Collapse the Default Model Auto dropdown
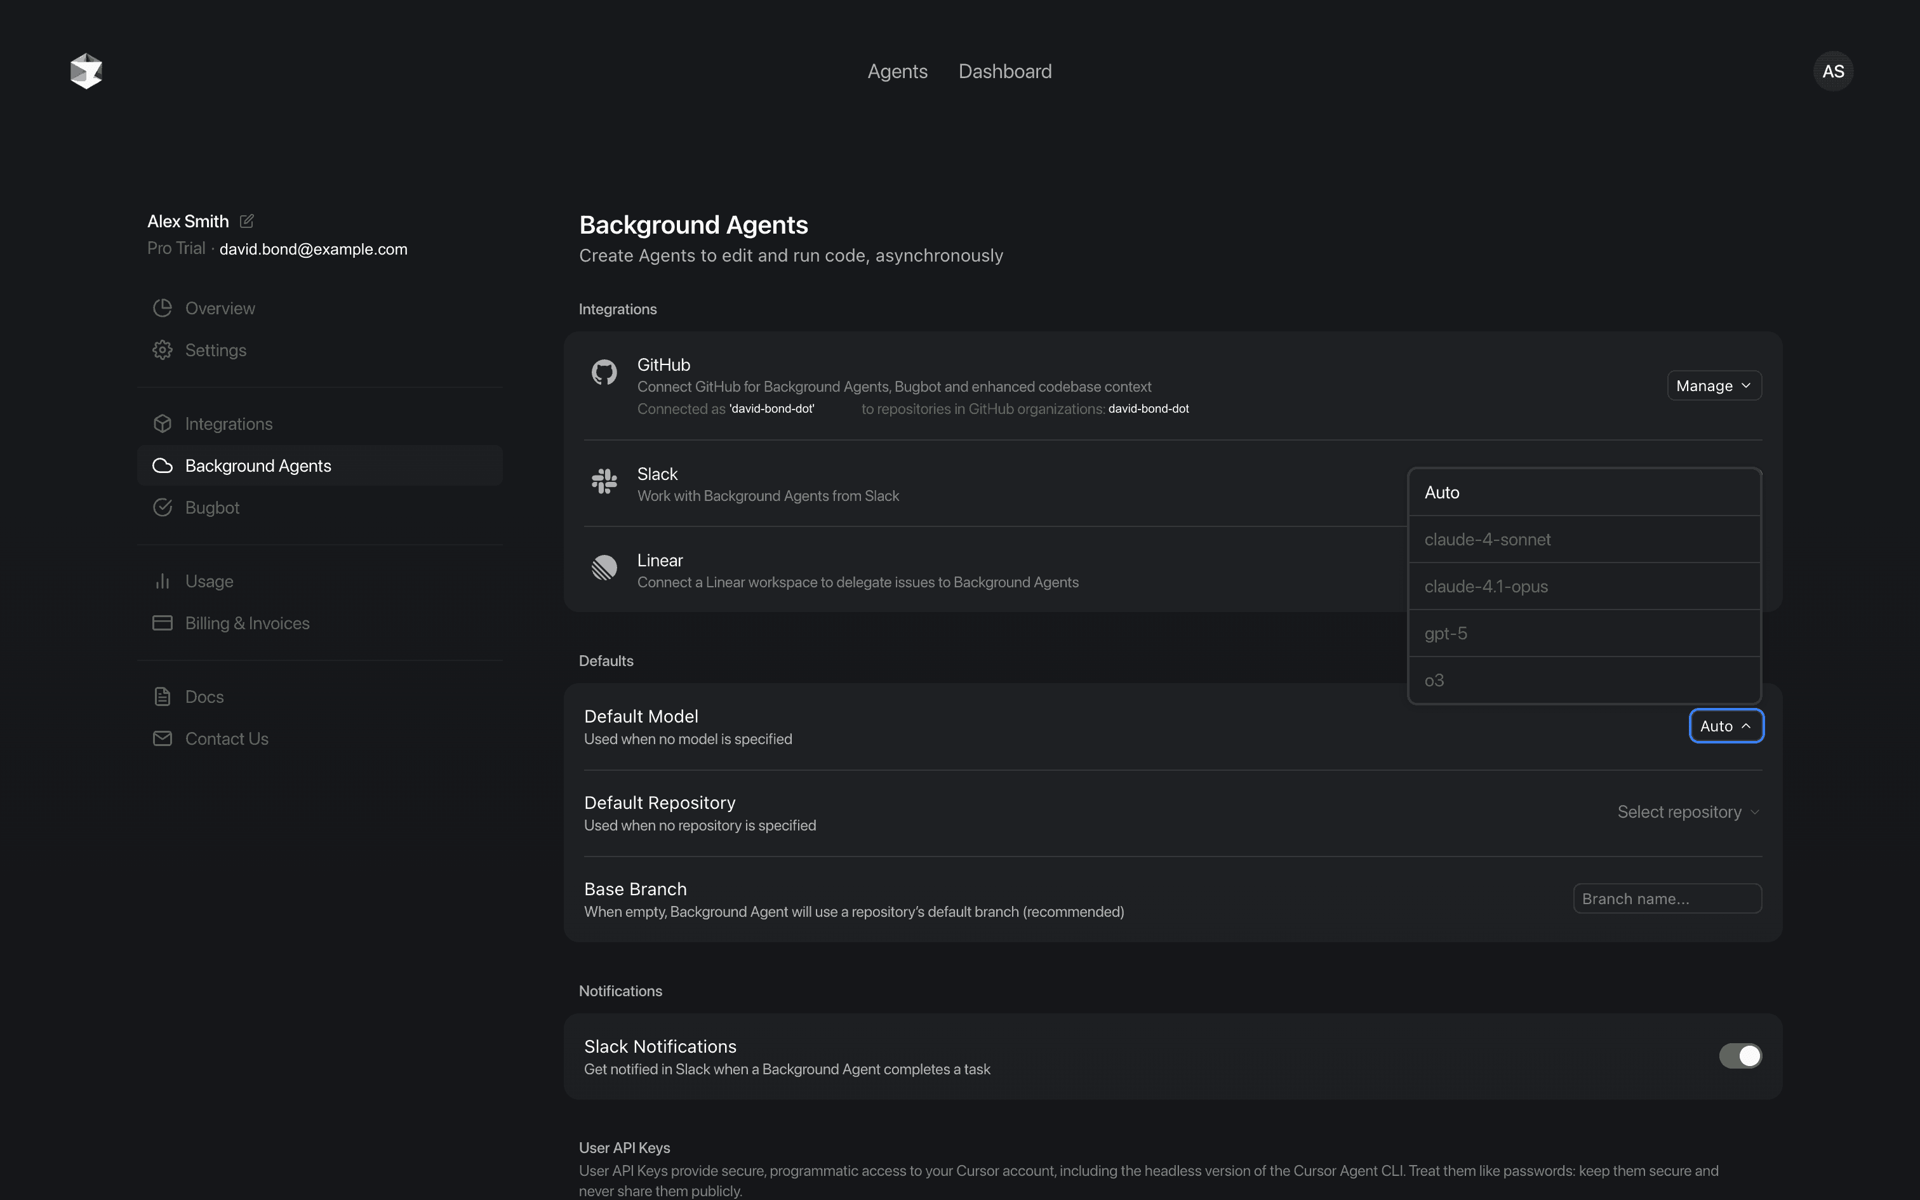This screenshot has width=1920, height=1200. coord(1726,726)
